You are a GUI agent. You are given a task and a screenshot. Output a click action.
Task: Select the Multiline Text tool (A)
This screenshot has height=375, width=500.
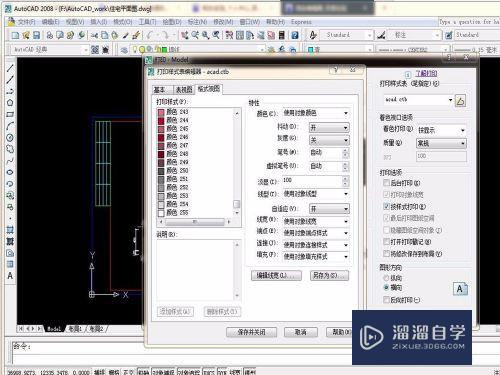10,276
